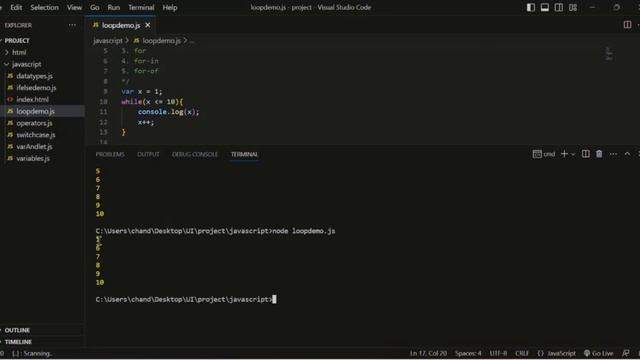Split terminal icon in panel
640x360 pixels.
585,154
